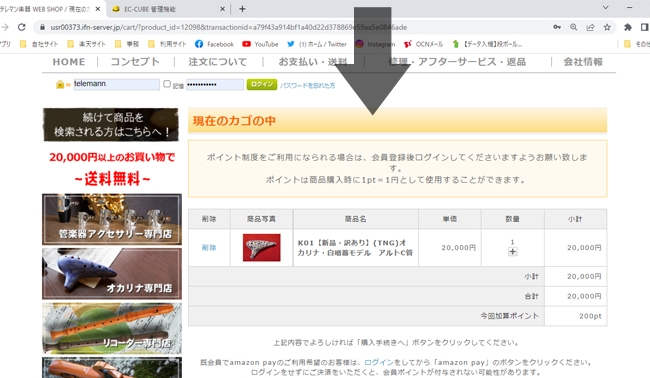The image size is (650, 378).
Task: Click the K01 オカリナ product name
Action: coord(355,247)
